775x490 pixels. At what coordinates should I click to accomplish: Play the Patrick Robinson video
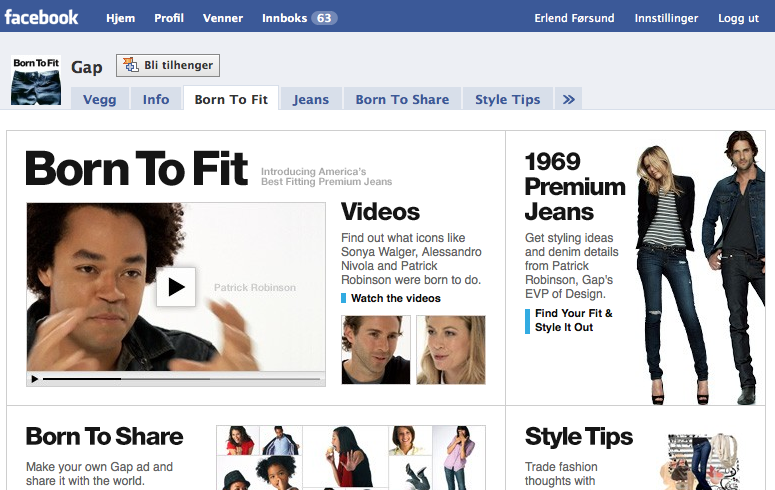click(176, 287)
